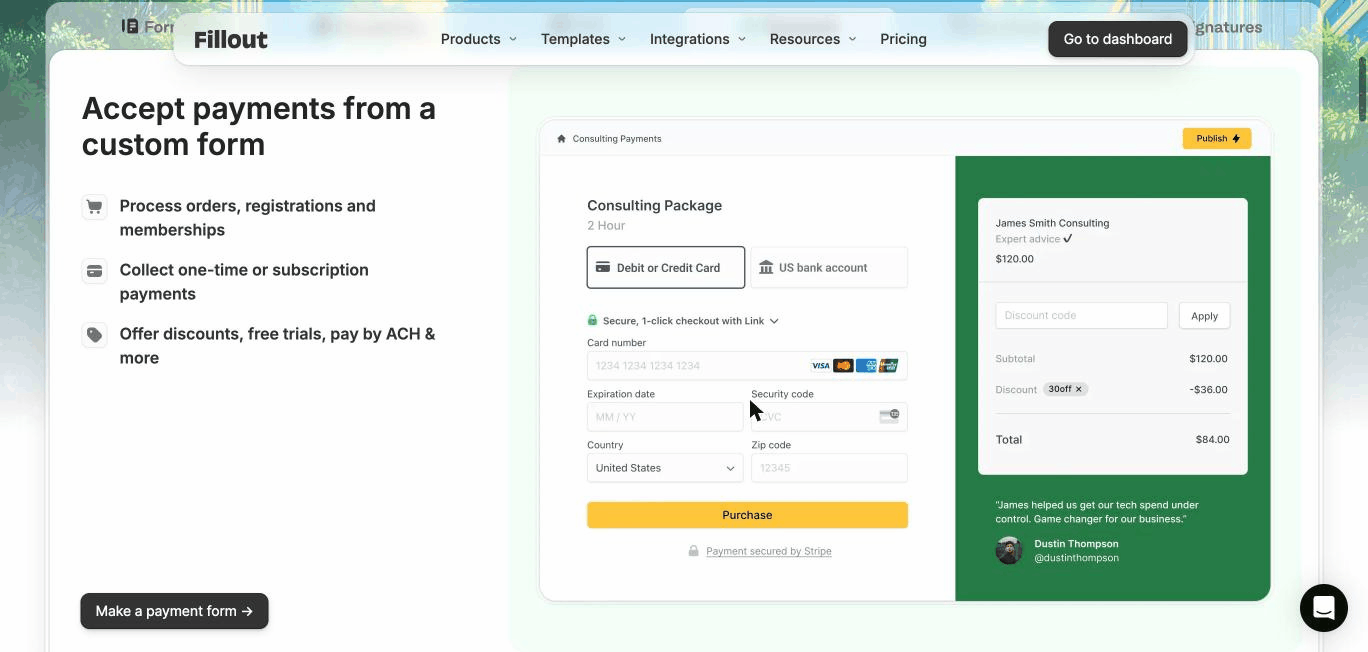1368x652 pixels.
Task: Click the Expiration date field
Action: [665, 417]
